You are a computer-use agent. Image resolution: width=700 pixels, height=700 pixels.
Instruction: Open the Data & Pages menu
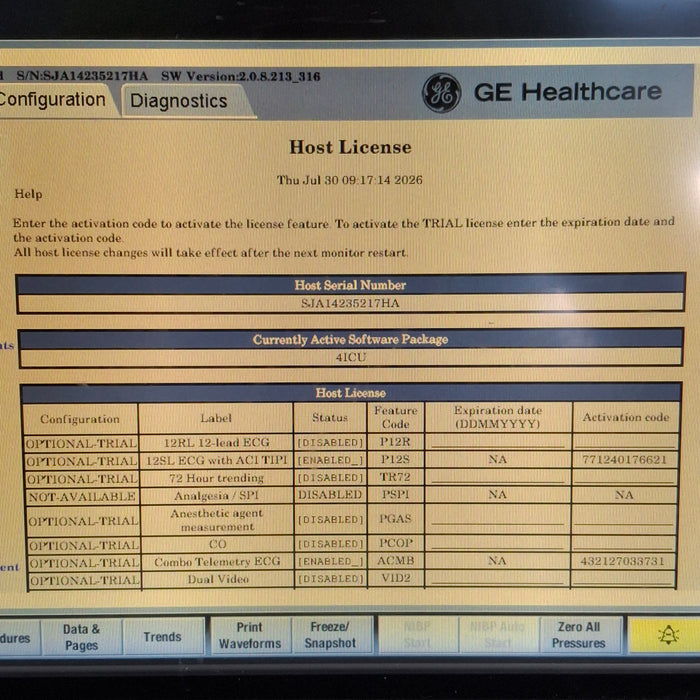tap(81, 637)
